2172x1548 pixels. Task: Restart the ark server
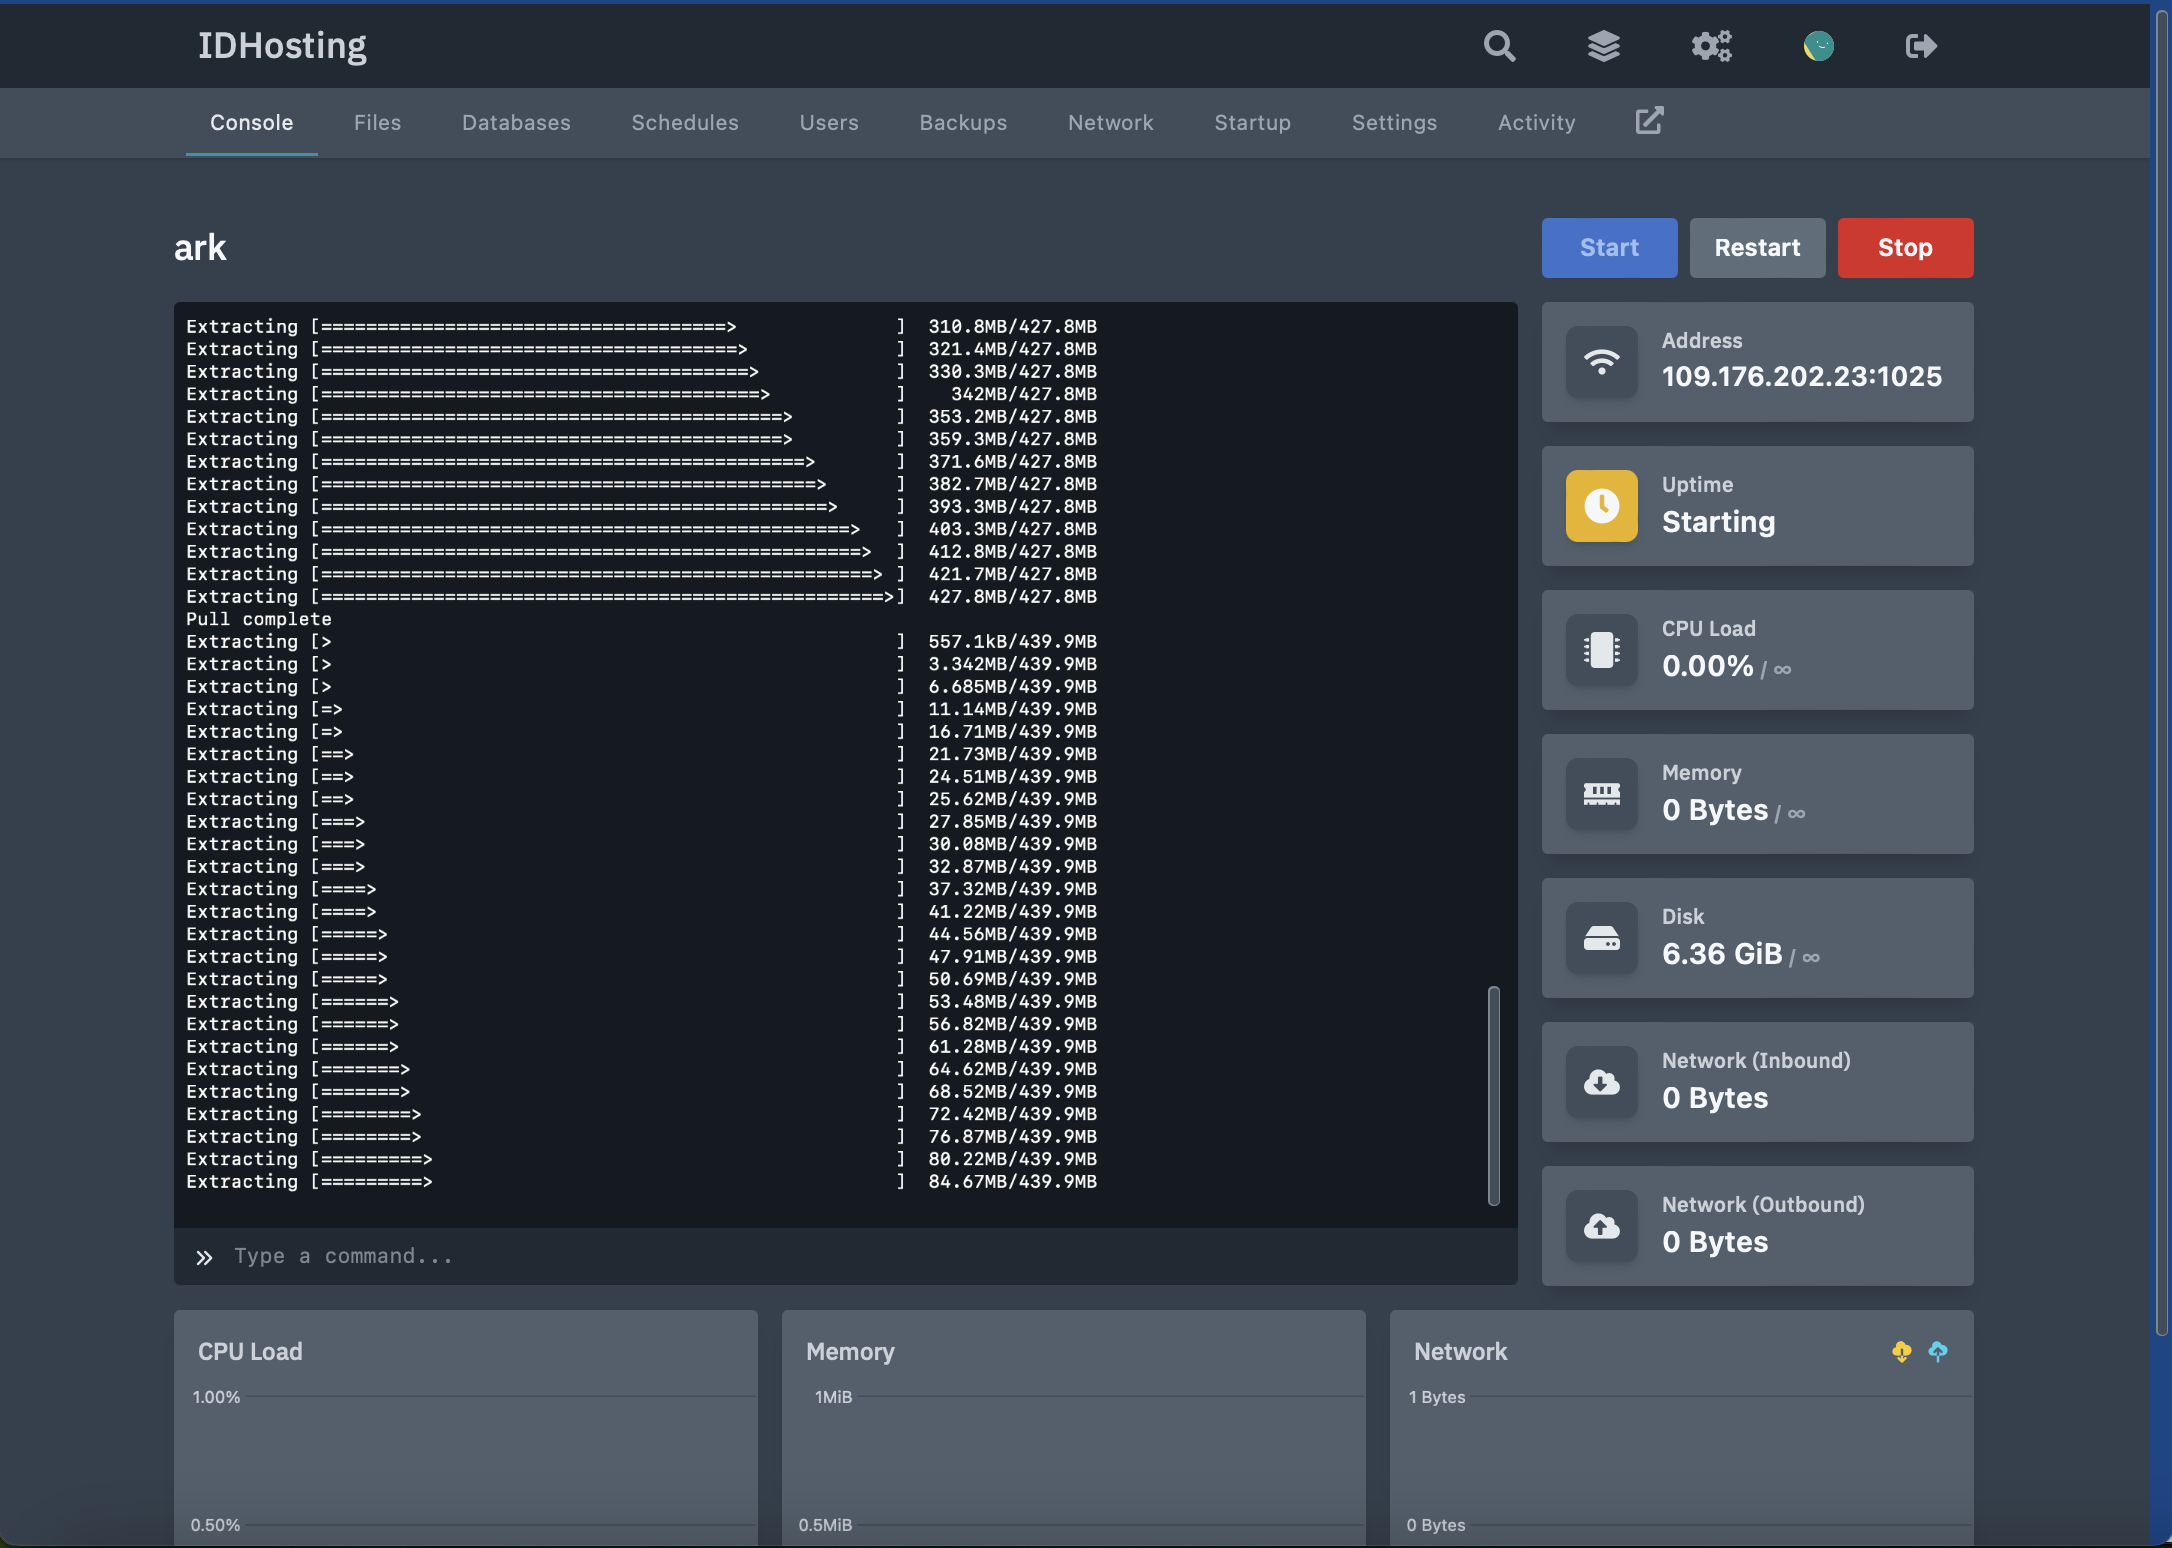point(1757,248)
